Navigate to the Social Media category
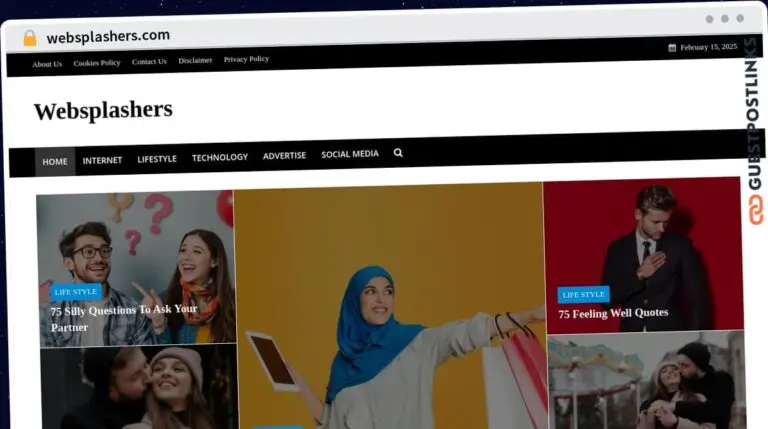This screenshot has width=768, height=429. 350,154
